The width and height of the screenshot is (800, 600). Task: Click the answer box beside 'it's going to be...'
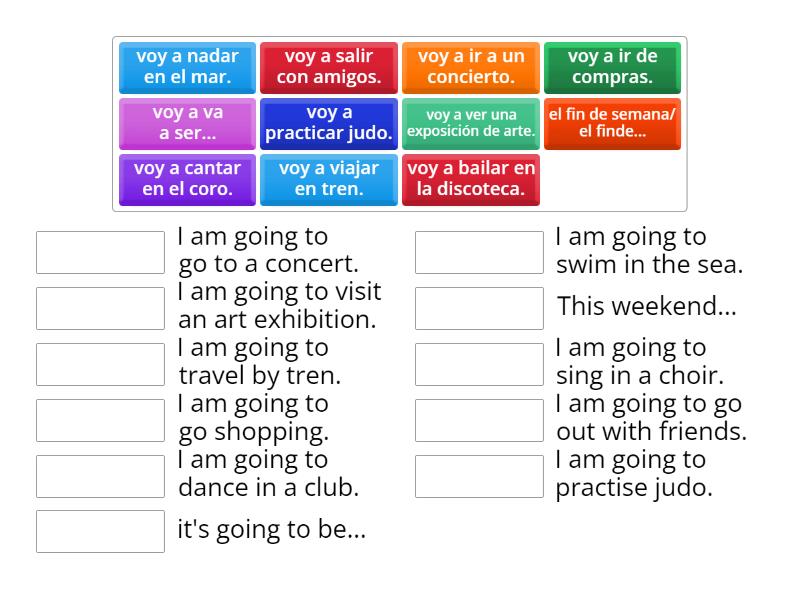pos(99,531)
